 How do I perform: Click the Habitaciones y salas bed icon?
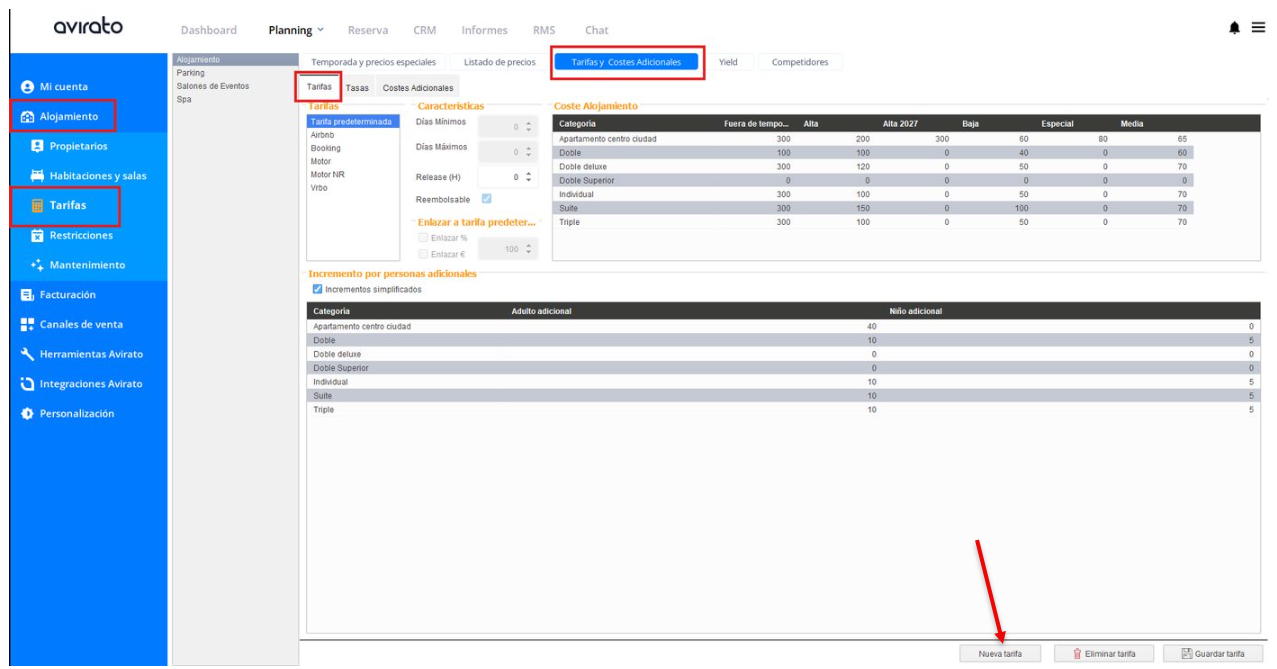(x=37, y=176)
